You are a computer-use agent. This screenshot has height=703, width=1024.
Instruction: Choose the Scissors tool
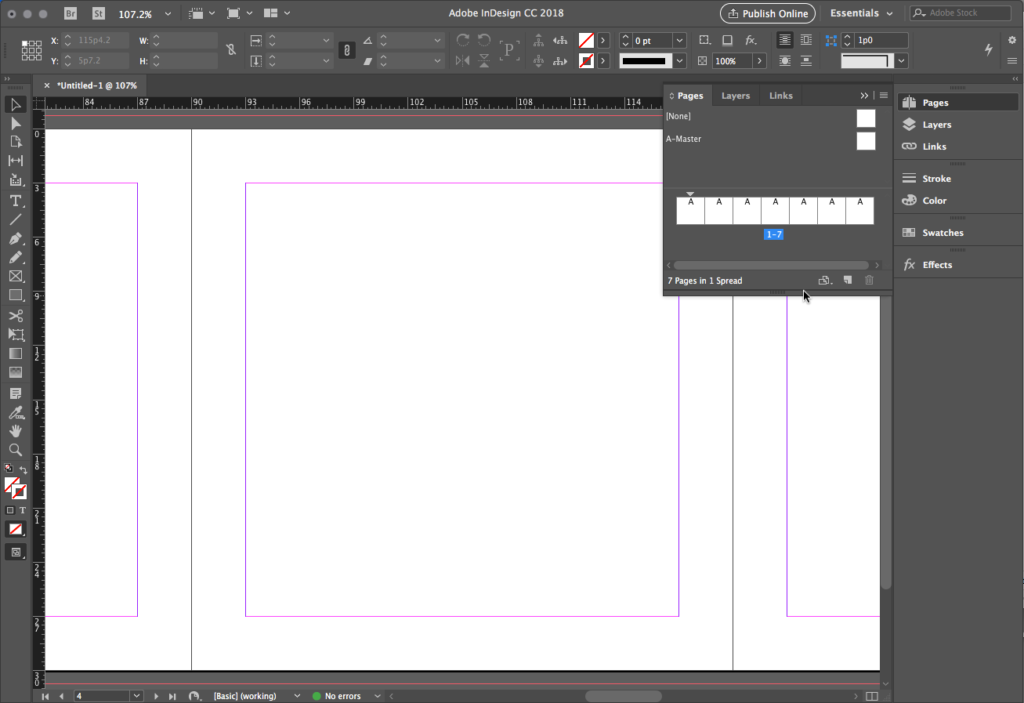[x=16, y=316]
